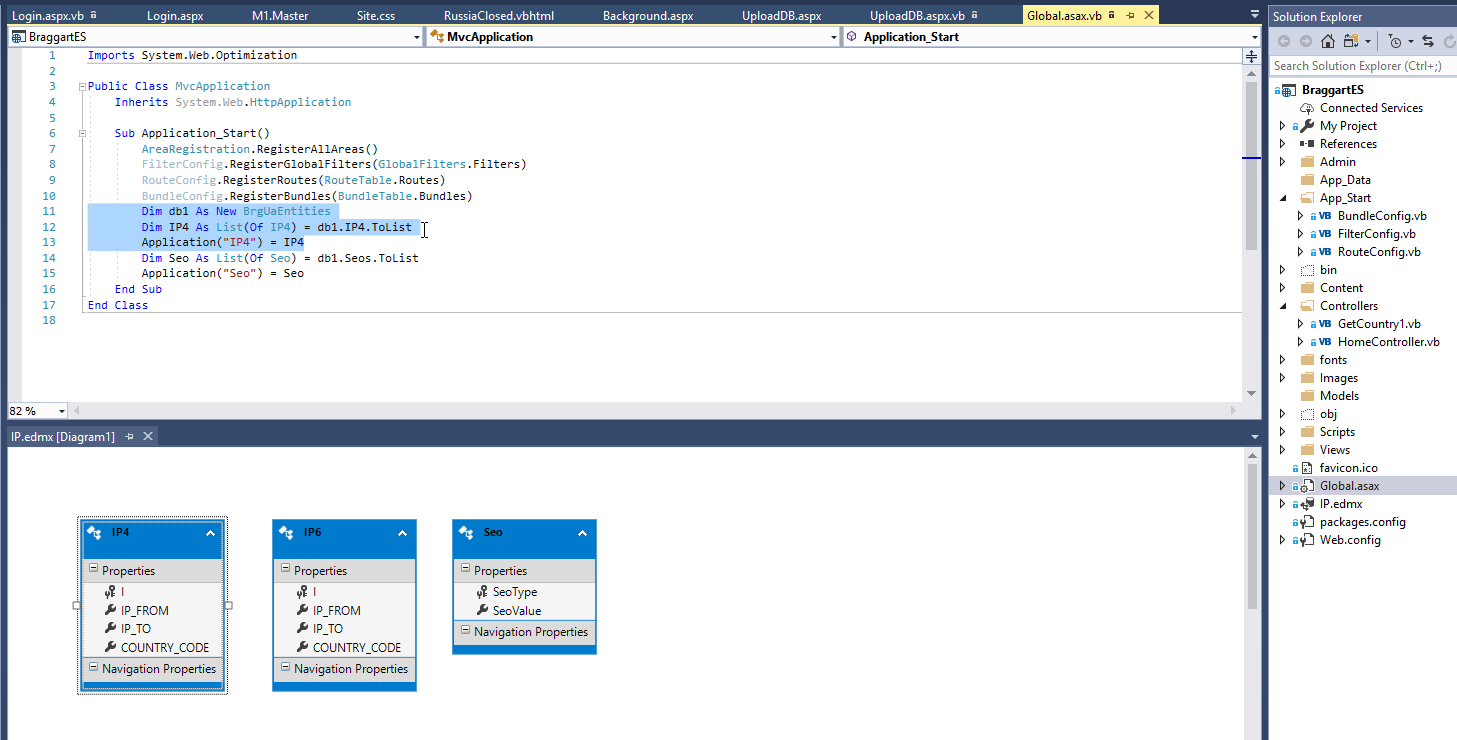Click the Connected Services cloud icon
1457x740 pixels.
(1307, 108)
